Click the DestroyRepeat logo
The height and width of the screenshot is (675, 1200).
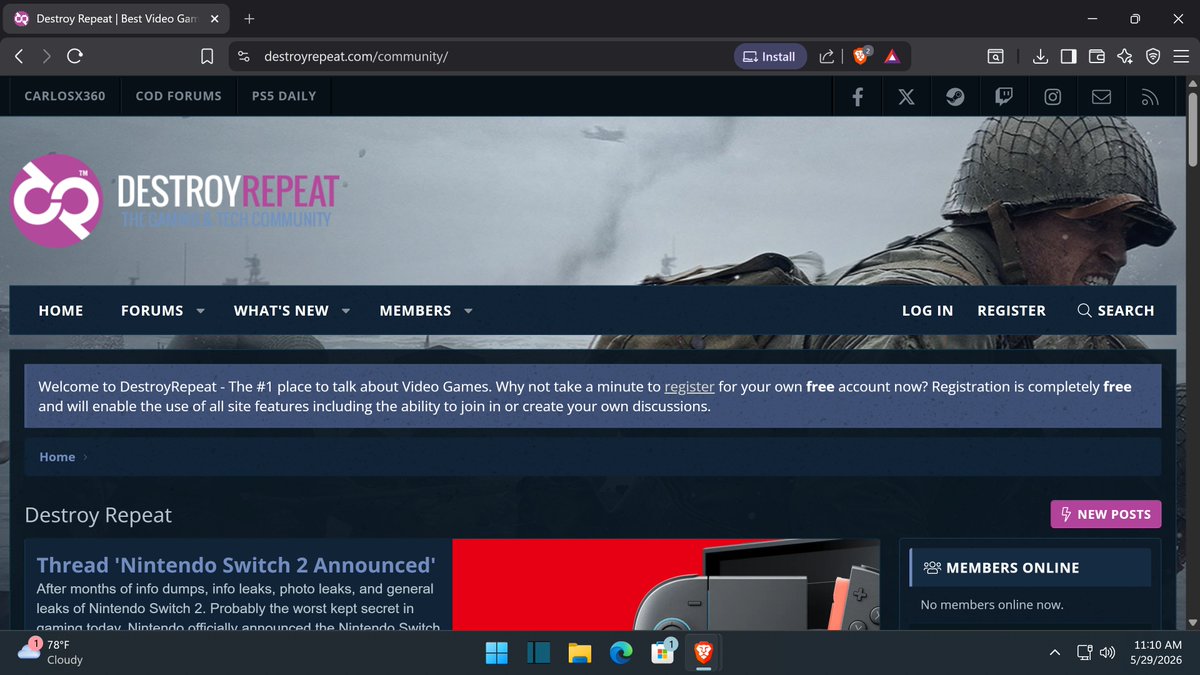175,200
